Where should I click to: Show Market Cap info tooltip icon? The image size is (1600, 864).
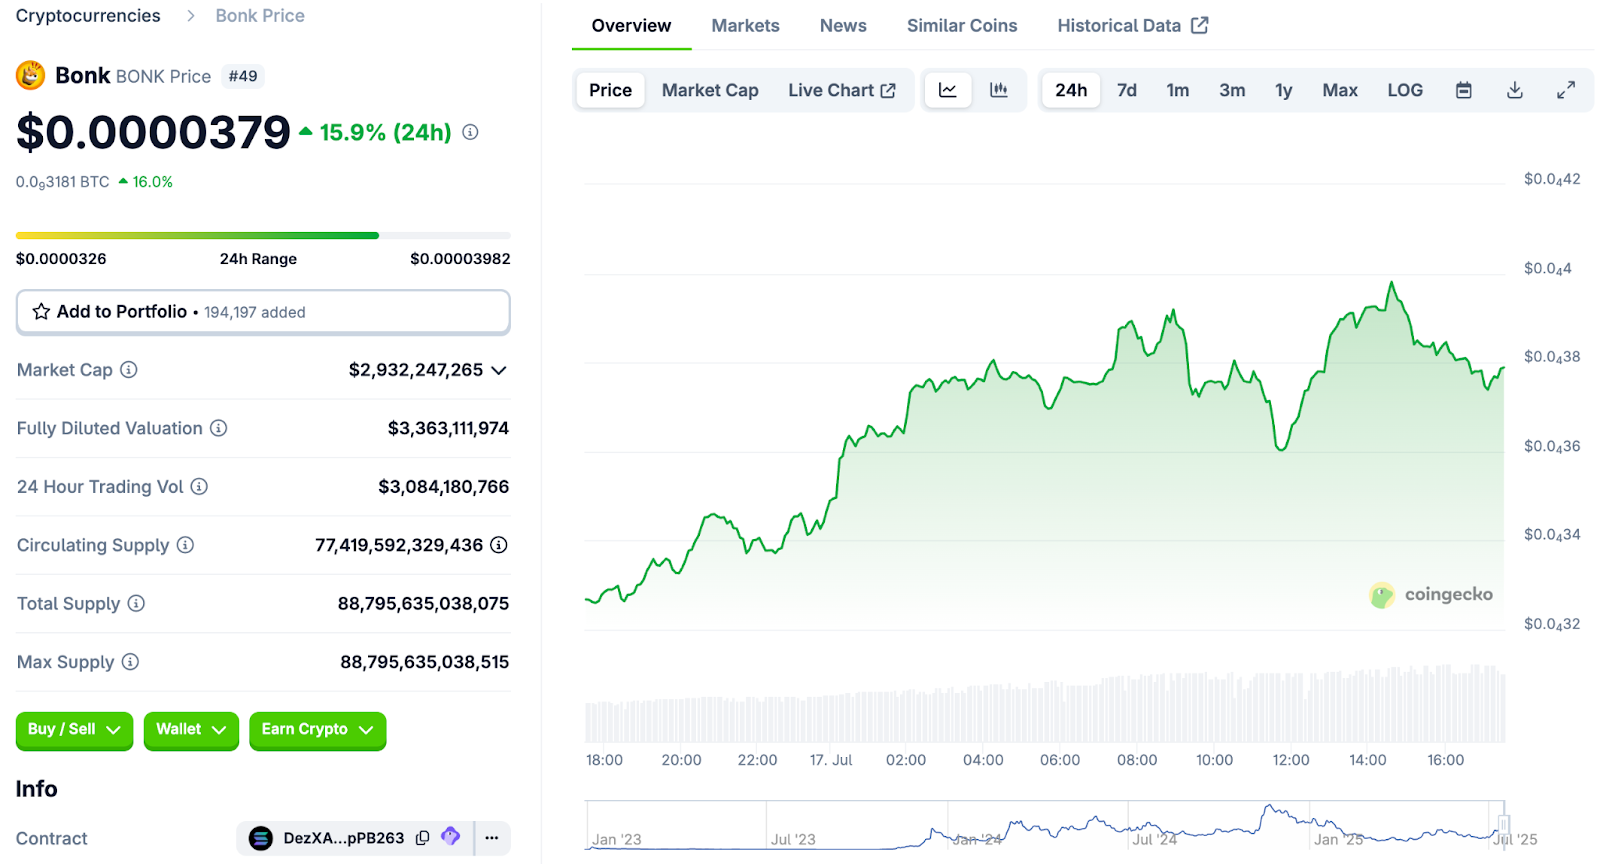click(129, 370)
